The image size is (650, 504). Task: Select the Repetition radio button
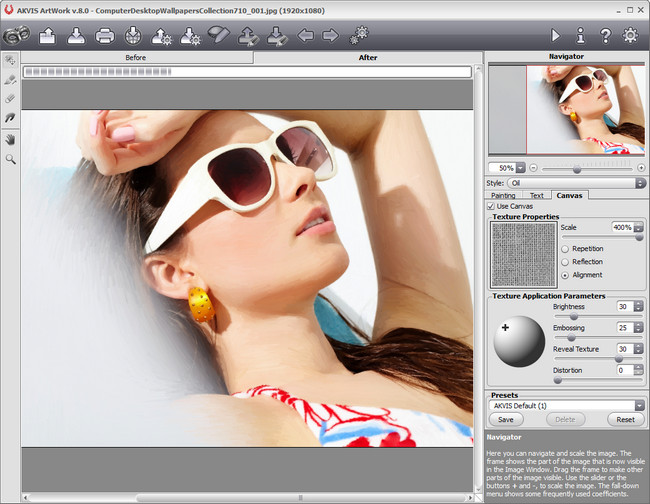[x=566, y=248]
